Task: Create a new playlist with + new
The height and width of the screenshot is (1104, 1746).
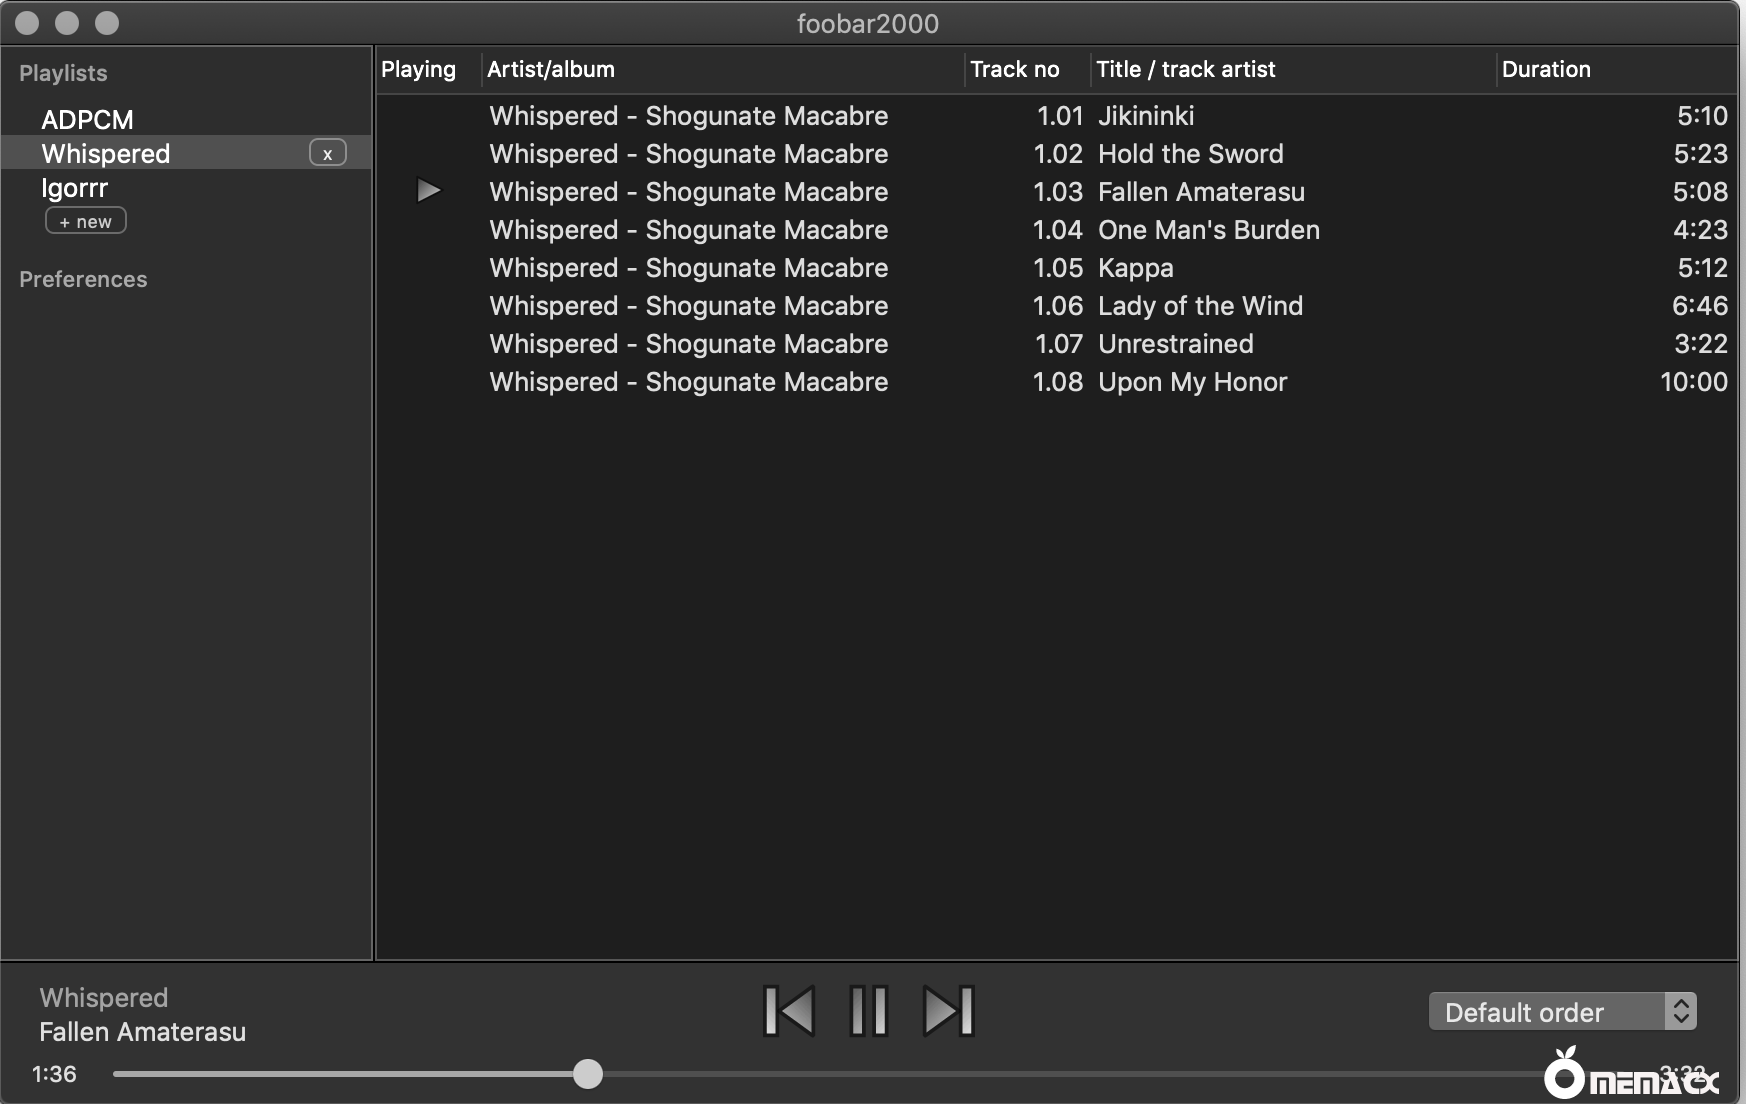Action: tap(86, 221)
